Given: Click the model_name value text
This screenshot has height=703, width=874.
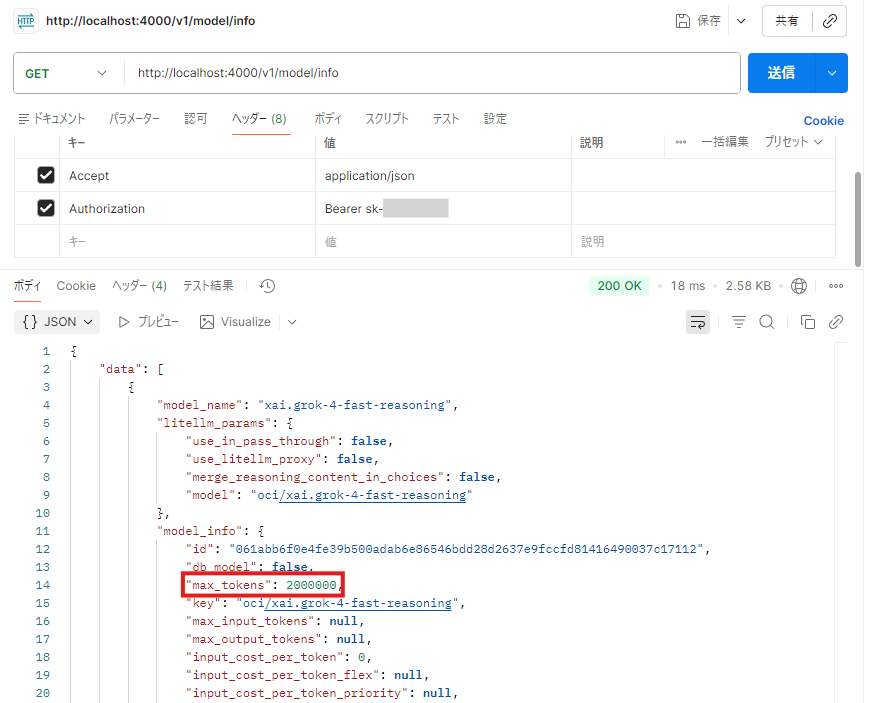Looking at the screenshot, I should click(355, 405).
